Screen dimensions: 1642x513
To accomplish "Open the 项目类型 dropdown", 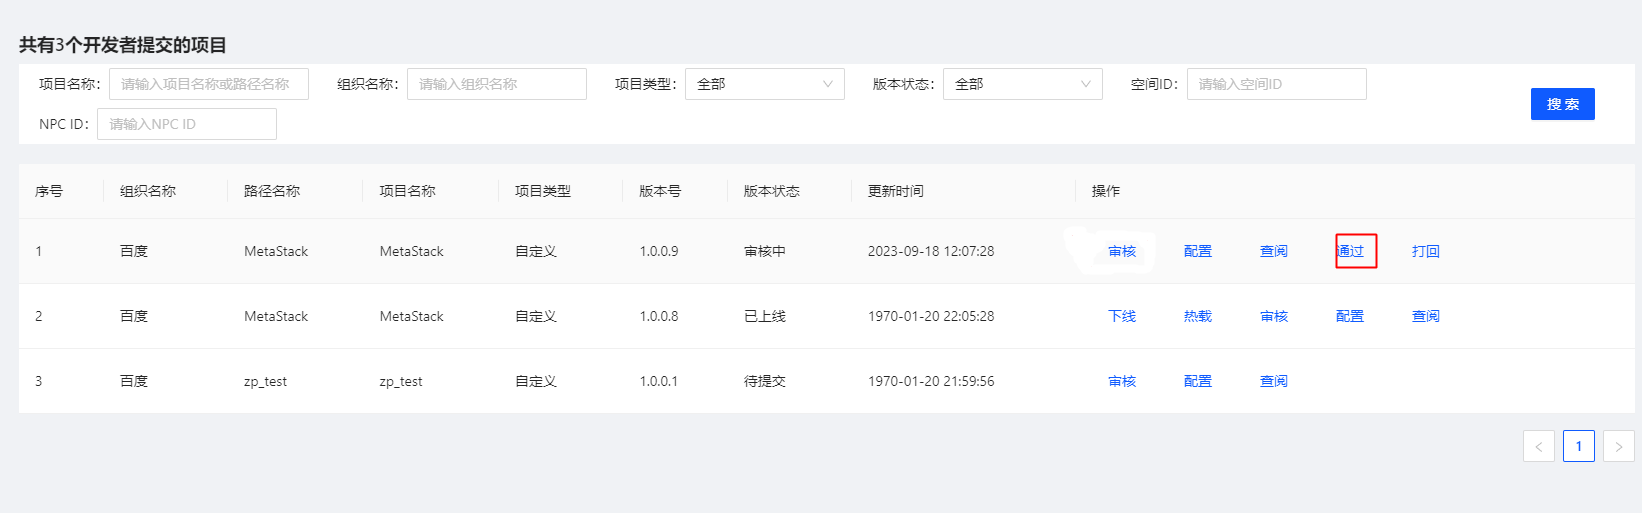I will (764, 84).
